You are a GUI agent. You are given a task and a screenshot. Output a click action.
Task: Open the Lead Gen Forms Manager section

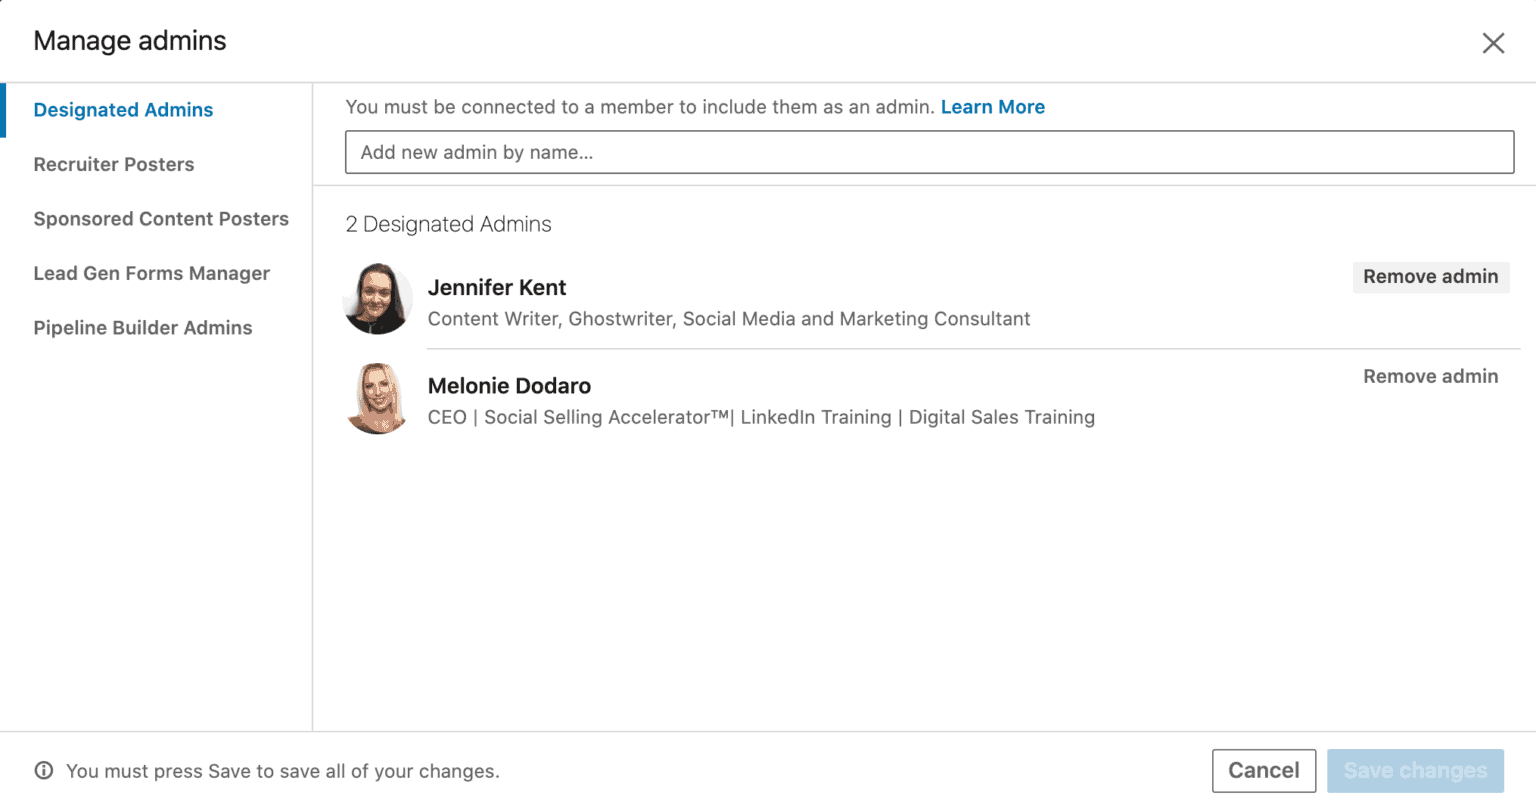152,273
